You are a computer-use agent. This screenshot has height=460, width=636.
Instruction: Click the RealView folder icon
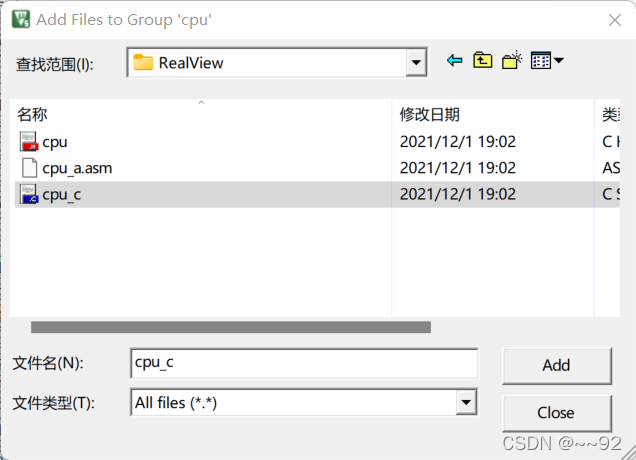(143, 62)
